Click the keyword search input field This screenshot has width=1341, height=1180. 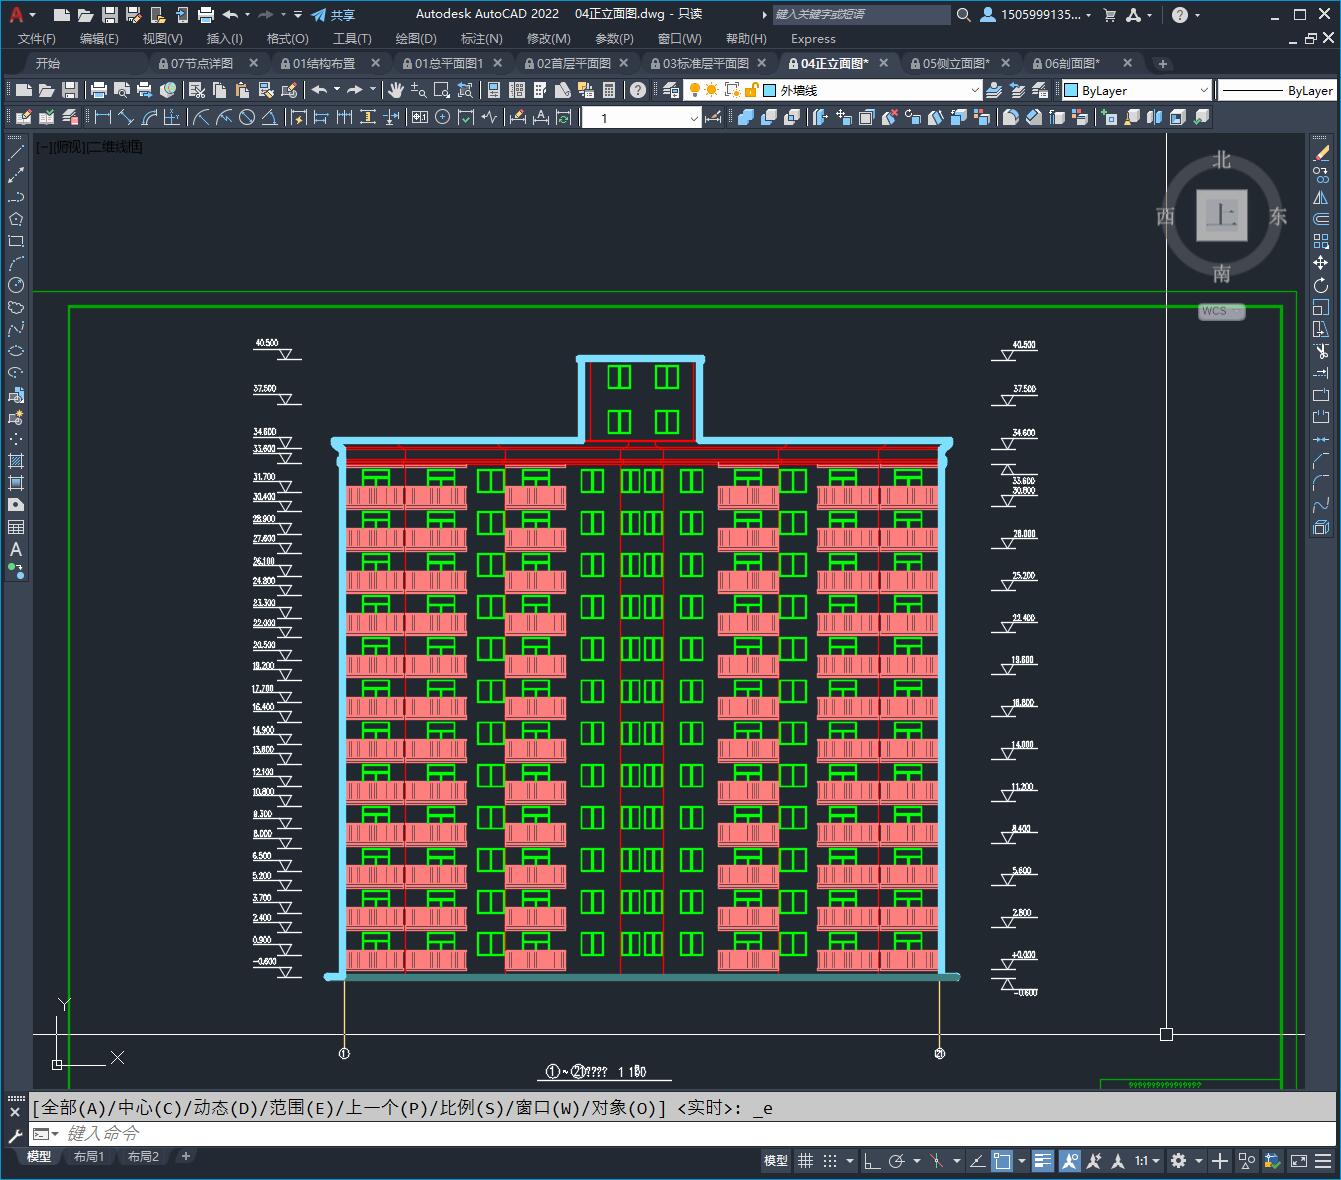862,15
